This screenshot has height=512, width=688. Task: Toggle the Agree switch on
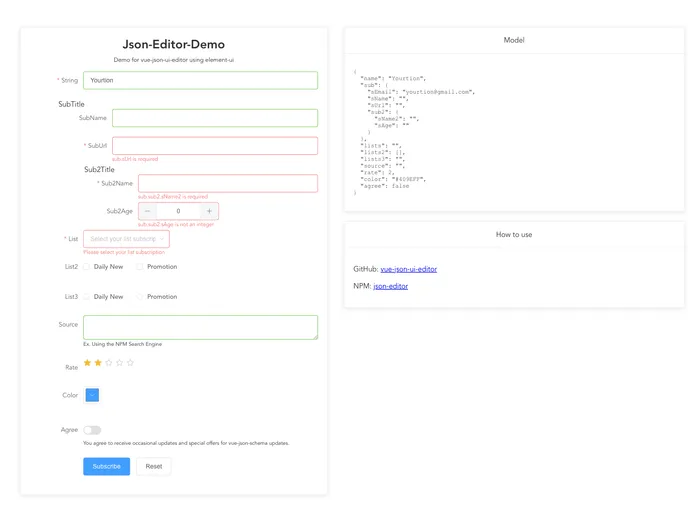pos(92,430)
